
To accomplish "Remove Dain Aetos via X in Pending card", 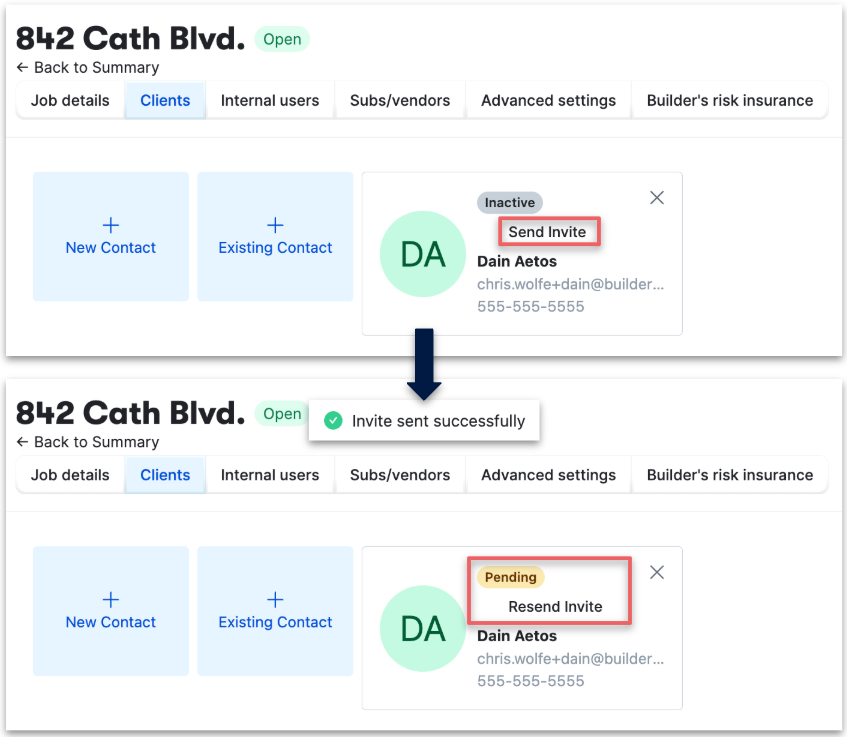I will click(657, 572).
